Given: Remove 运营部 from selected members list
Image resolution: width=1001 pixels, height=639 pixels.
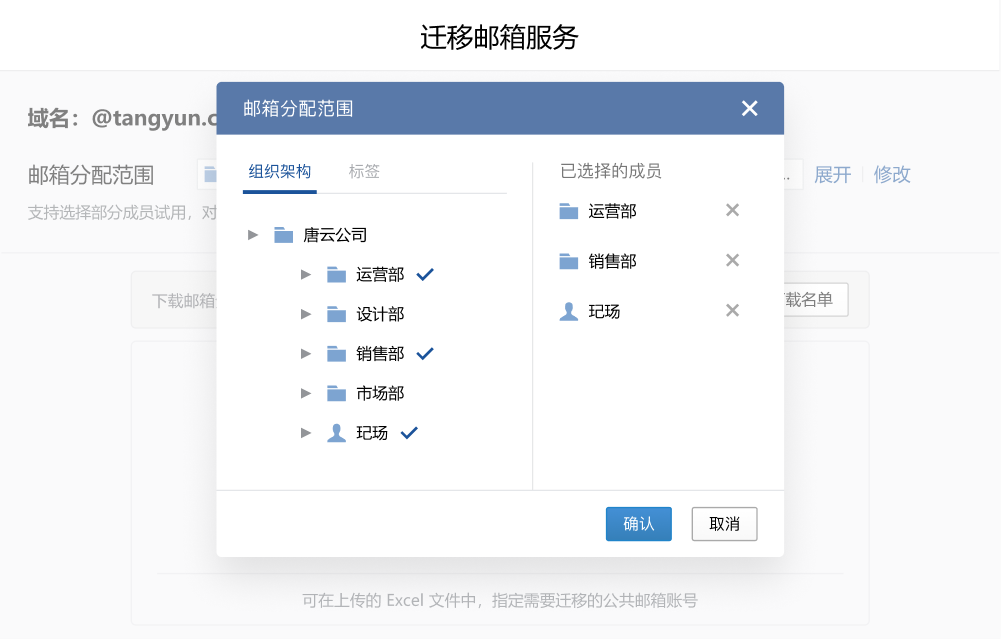Looking at the screenshot, I should (732, 210).
